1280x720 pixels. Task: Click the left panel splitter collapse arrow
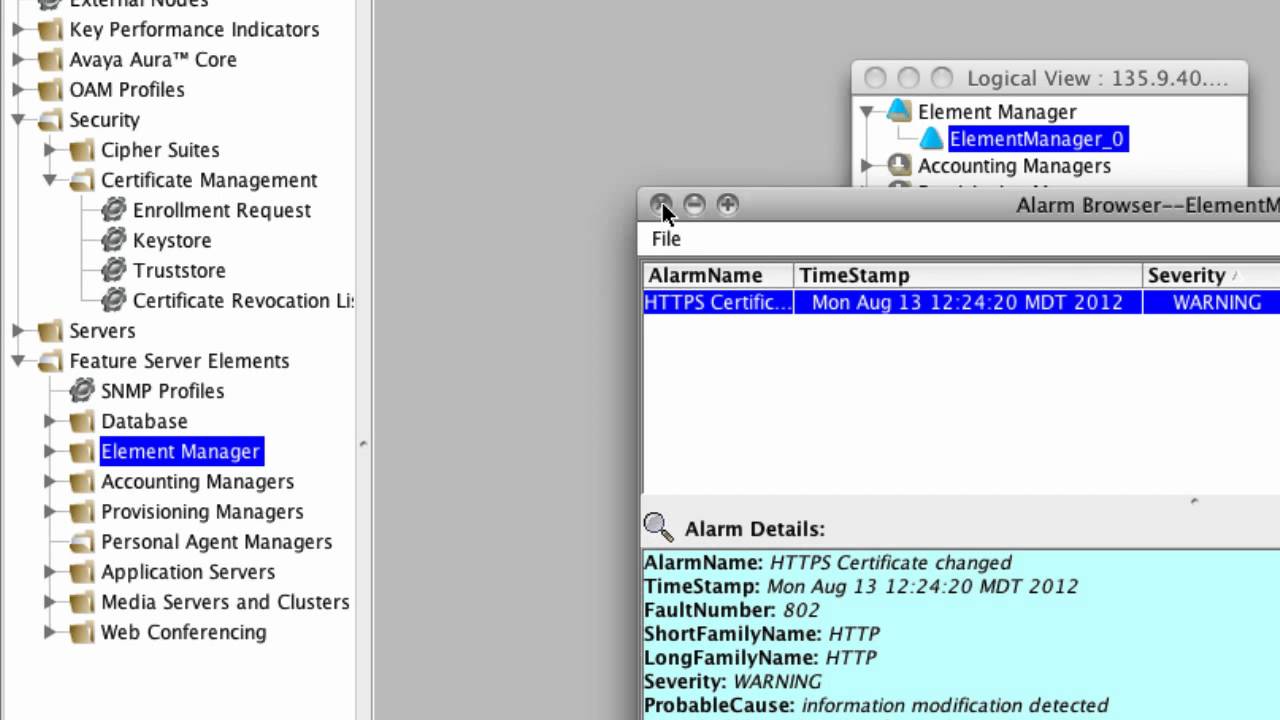[363, 444]
